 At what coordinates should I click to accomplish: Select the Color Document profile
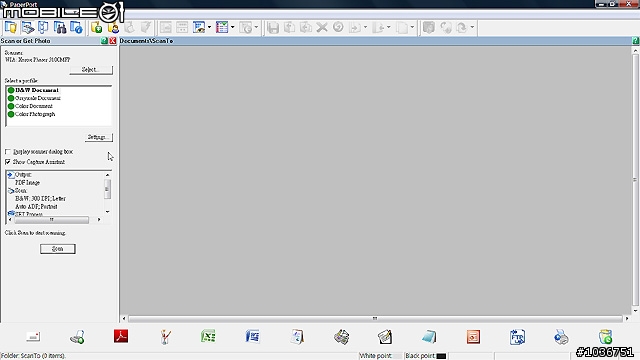tap(30, 106)
